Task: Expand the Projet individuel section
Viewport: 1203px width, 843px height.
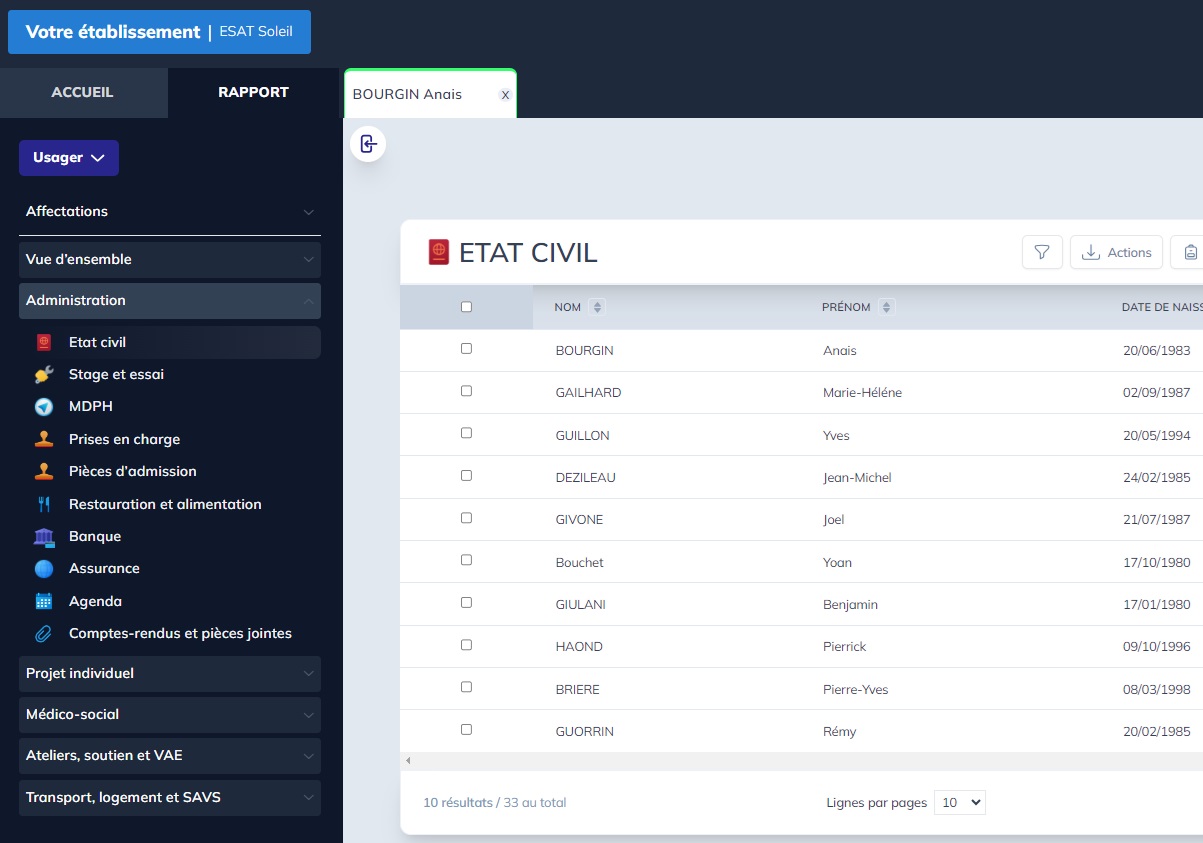Action: coord(170,674)
